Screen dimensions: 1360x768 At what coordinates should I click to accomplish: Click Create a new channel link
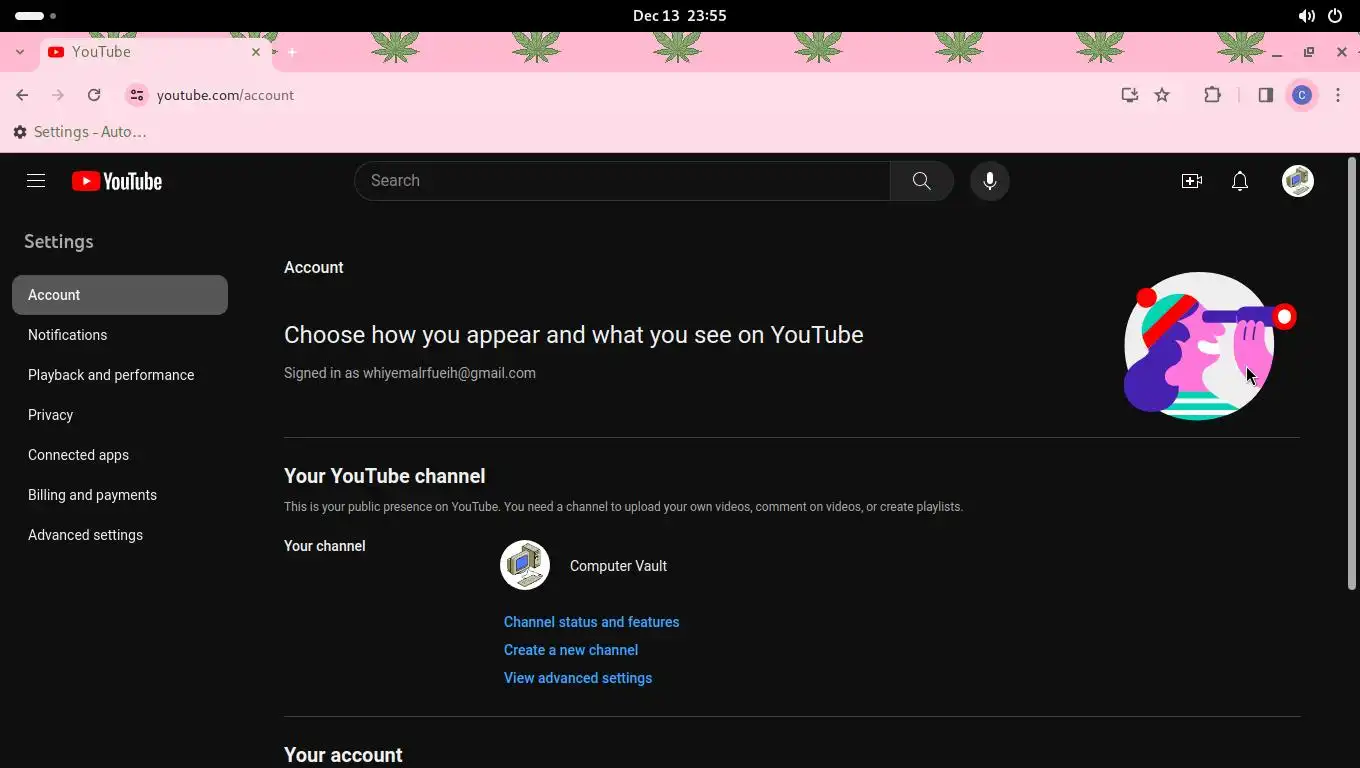click(x=571, y=650)
